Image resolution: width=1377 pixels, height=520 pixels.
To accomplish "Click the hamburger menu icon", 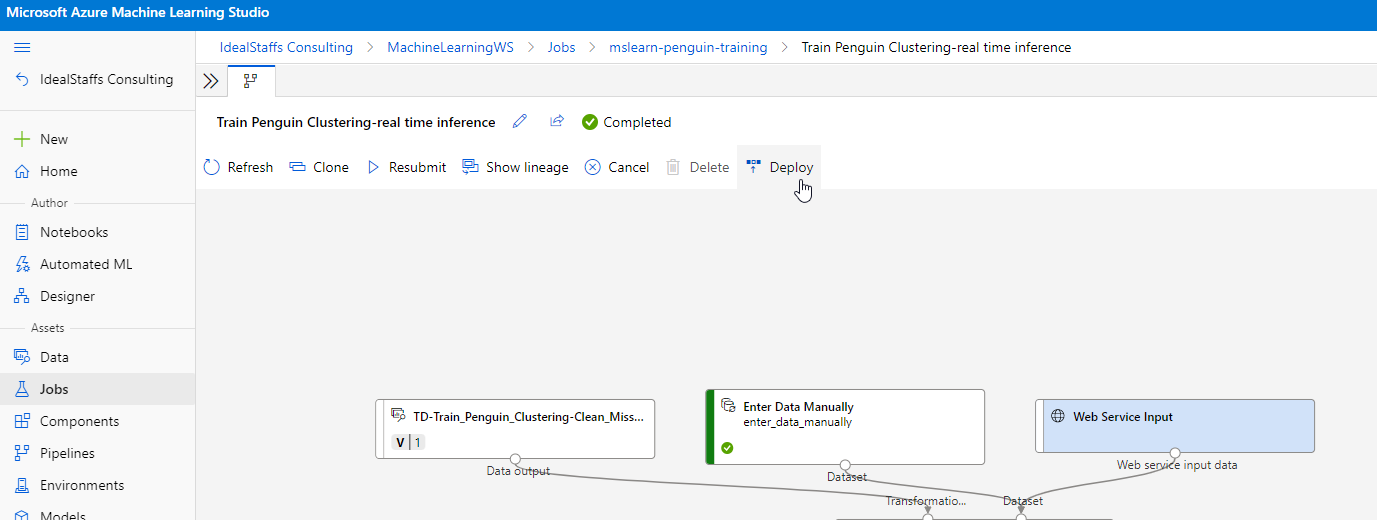I will click(22, 47).
